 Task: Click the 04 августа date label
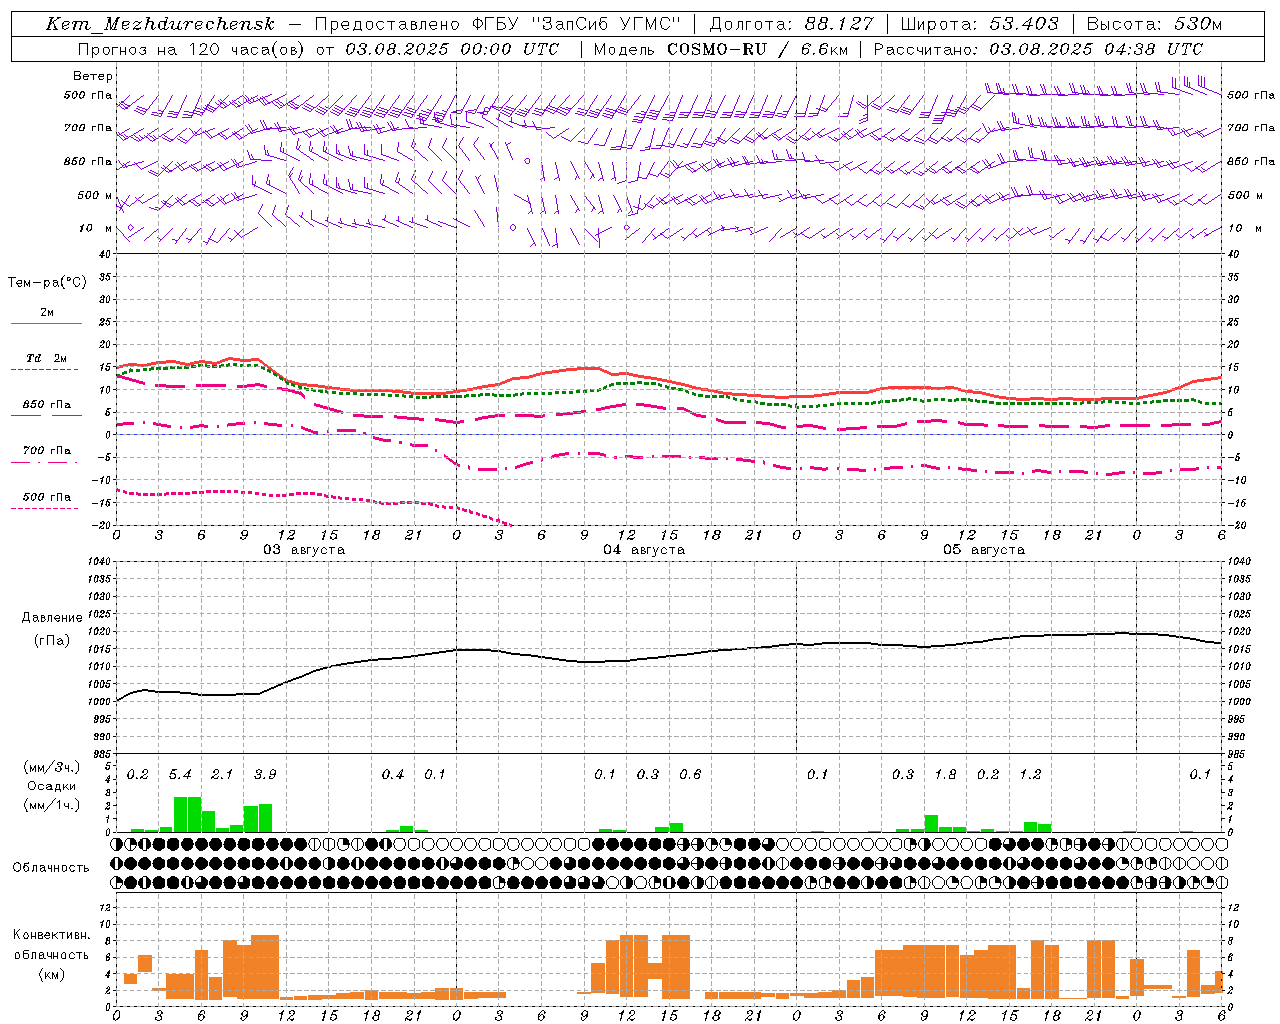coord(644,550)
